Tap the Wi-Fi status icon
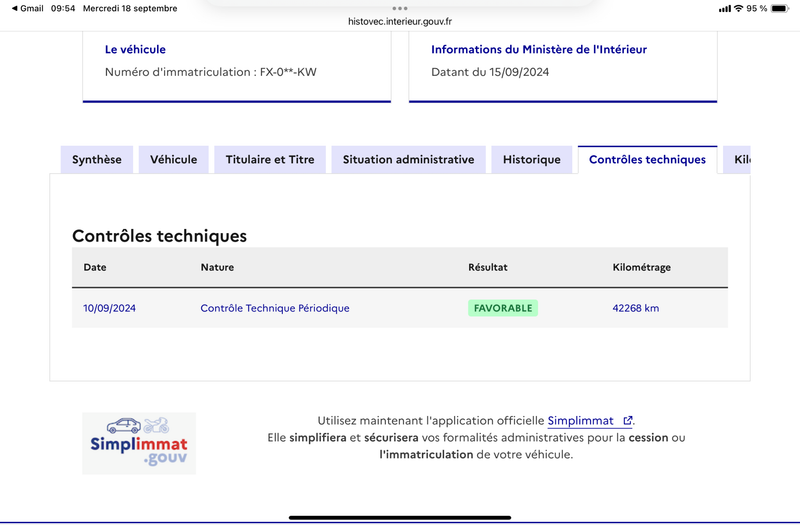800x525 pixels. (x=738, y=9)
